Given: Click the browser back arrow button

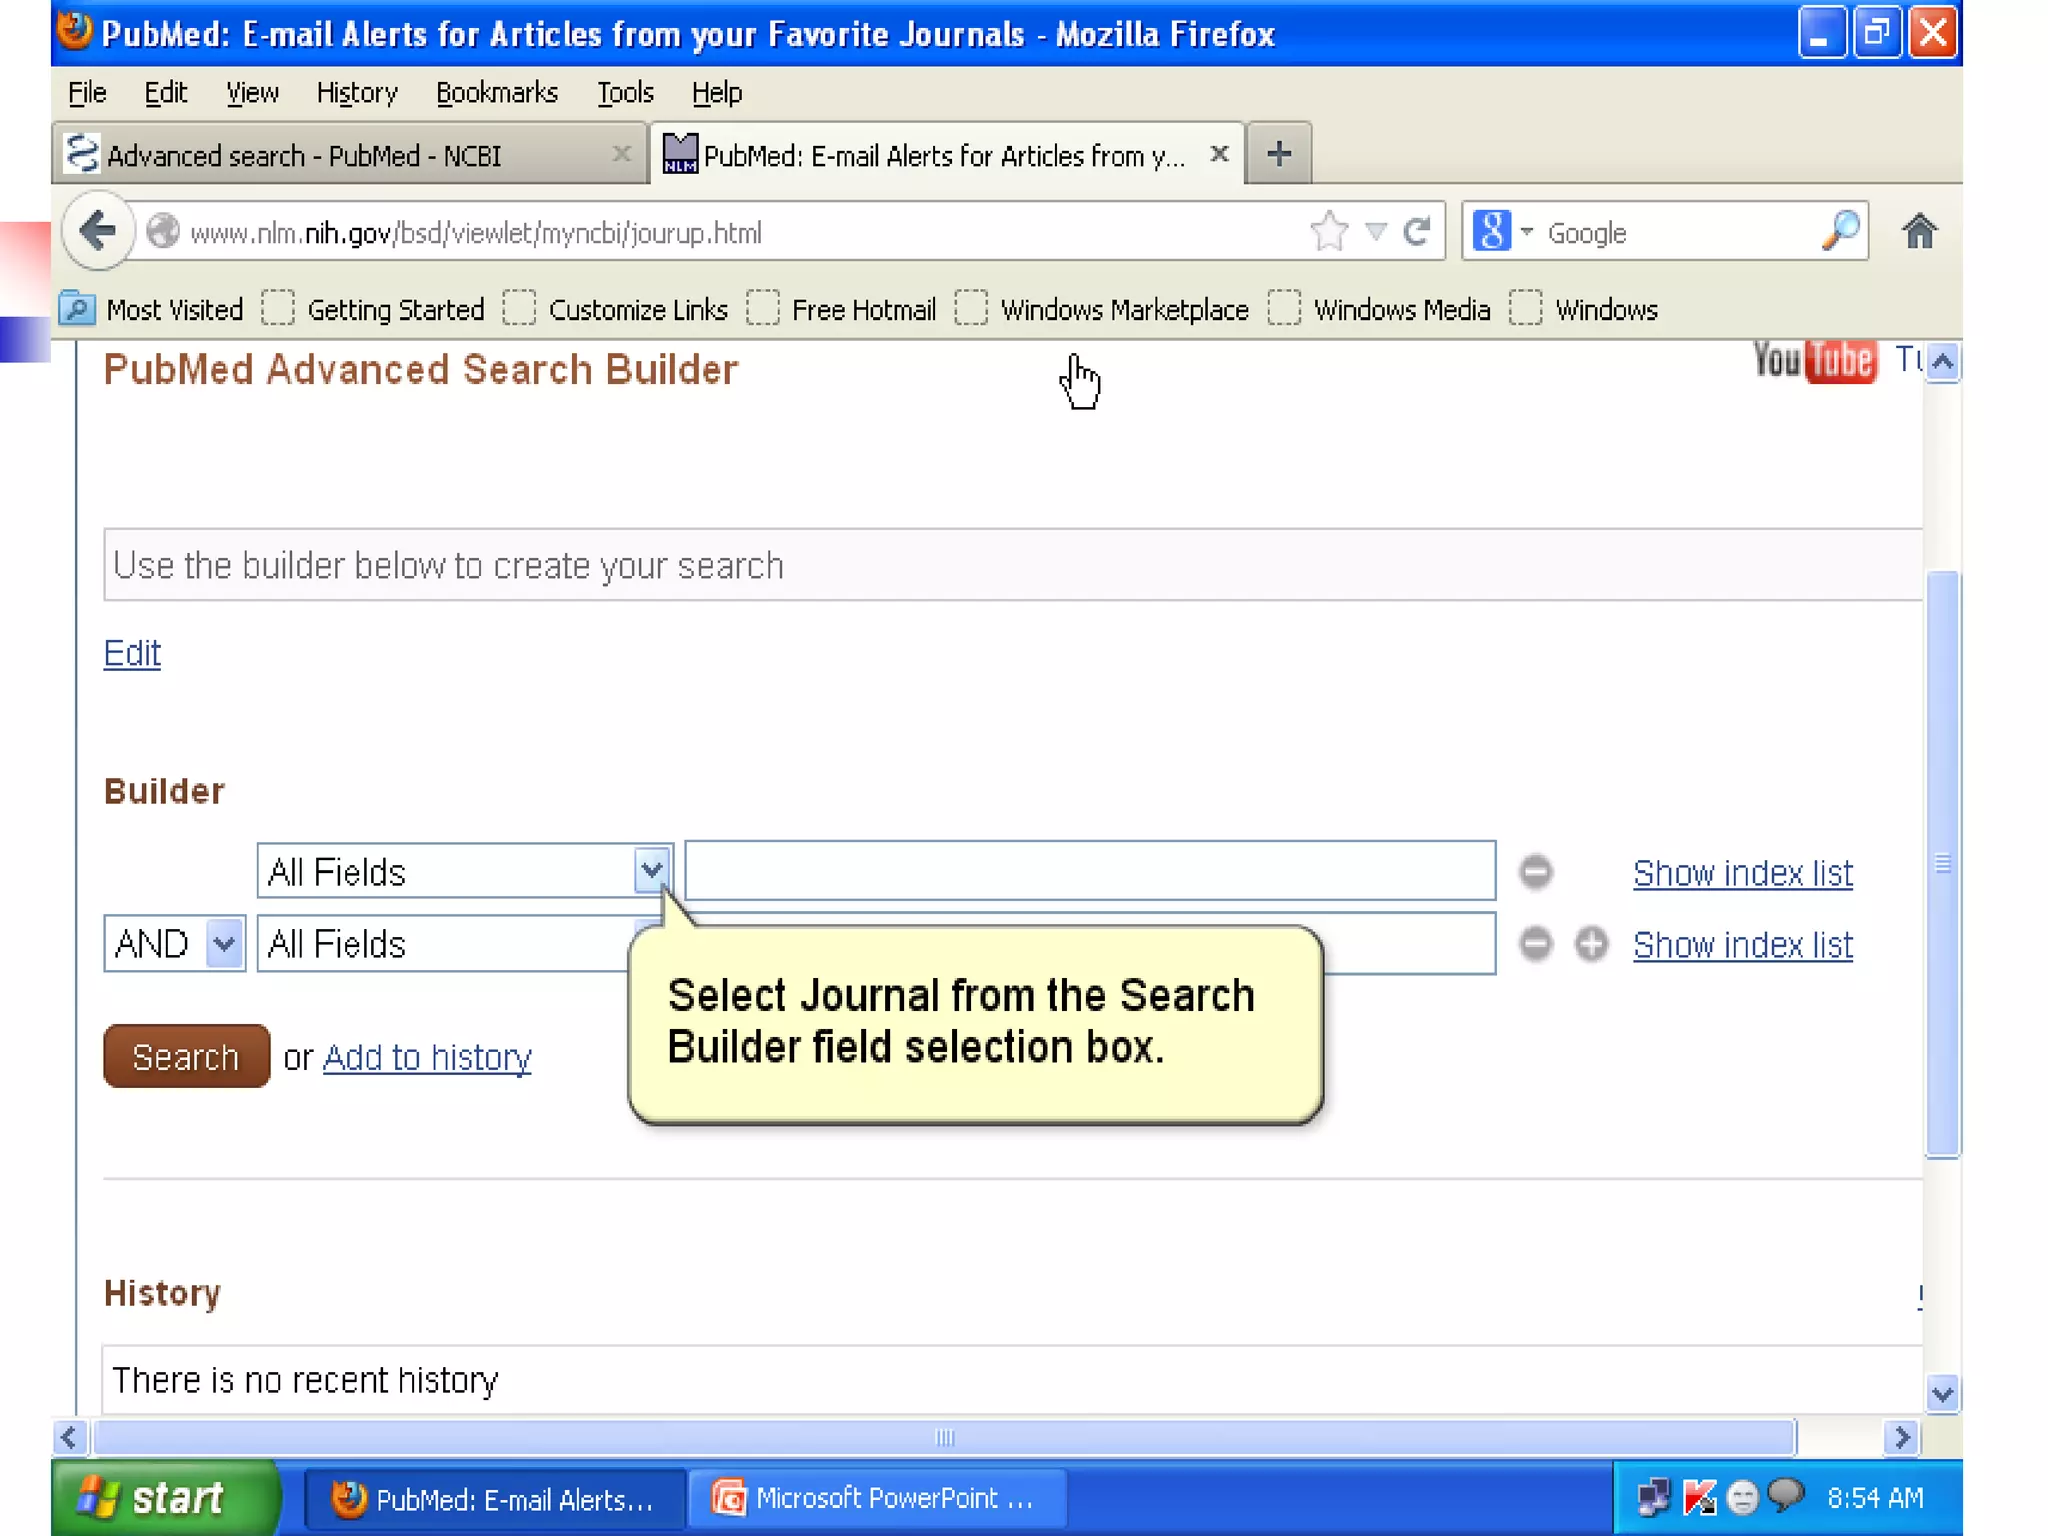Looking at the screenshot, I should point(97,232).
